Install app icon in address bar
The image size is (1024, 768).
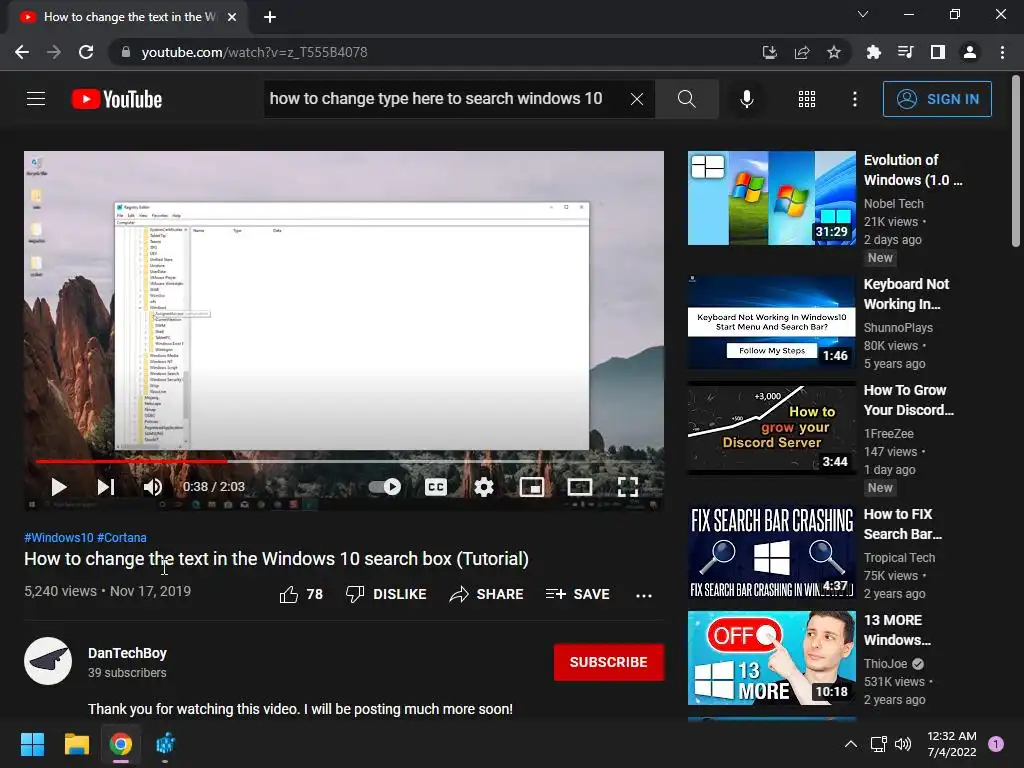pos(770,52)
